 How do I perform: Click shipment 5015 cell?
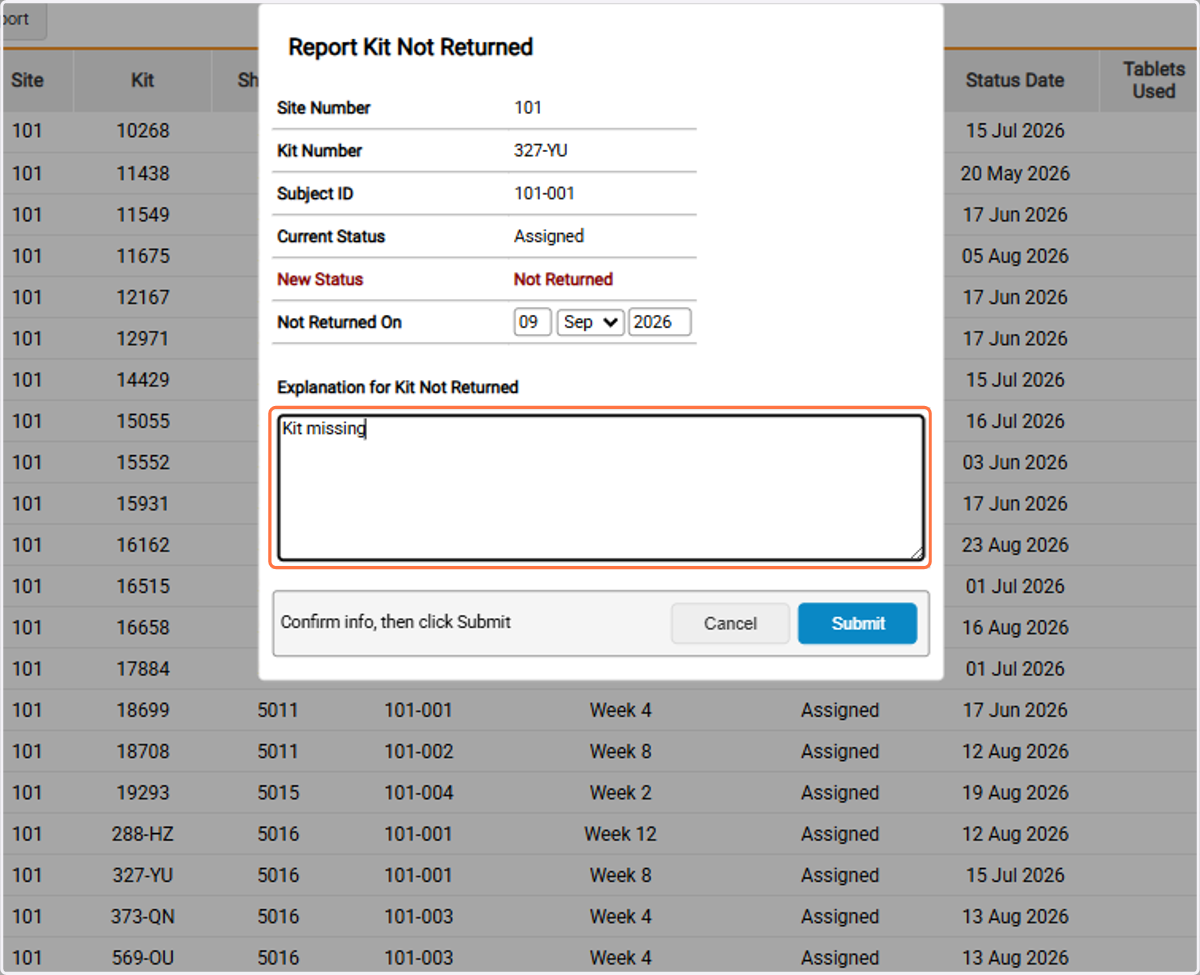click(x=278, y=793)
